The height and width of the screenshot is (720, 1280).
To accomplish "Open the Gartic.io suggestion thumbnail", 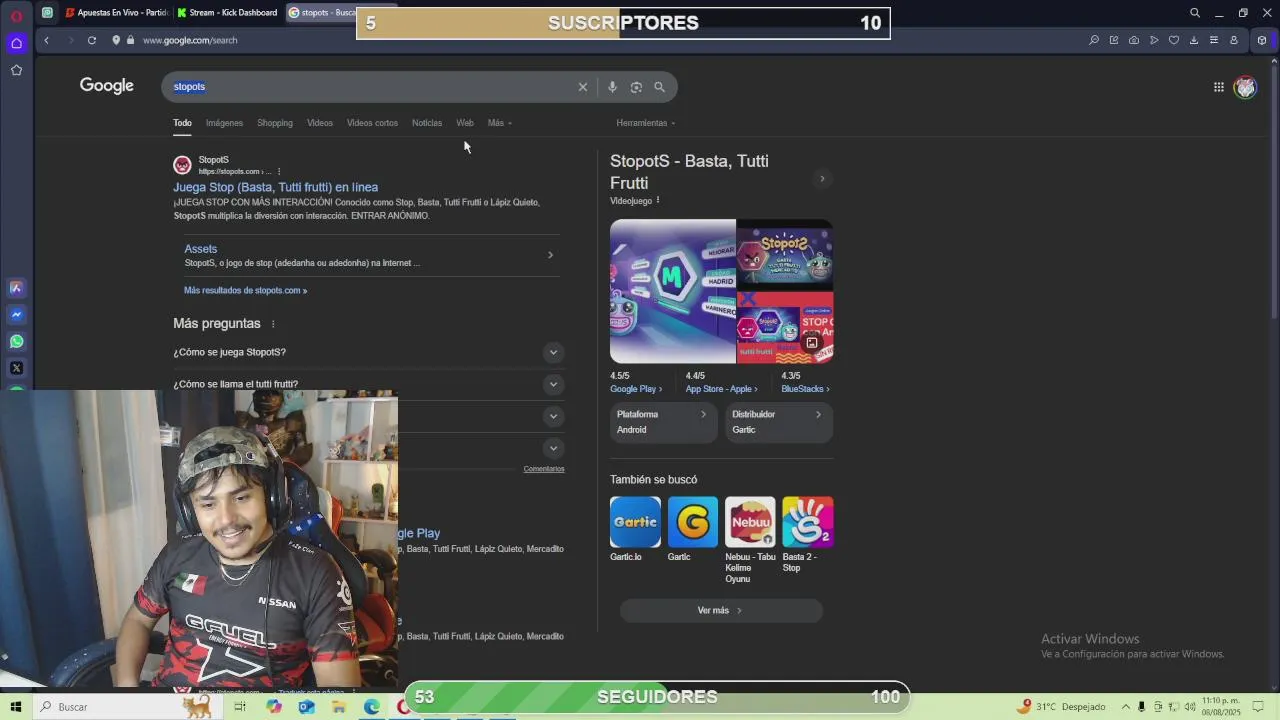I will coord(635,522).
